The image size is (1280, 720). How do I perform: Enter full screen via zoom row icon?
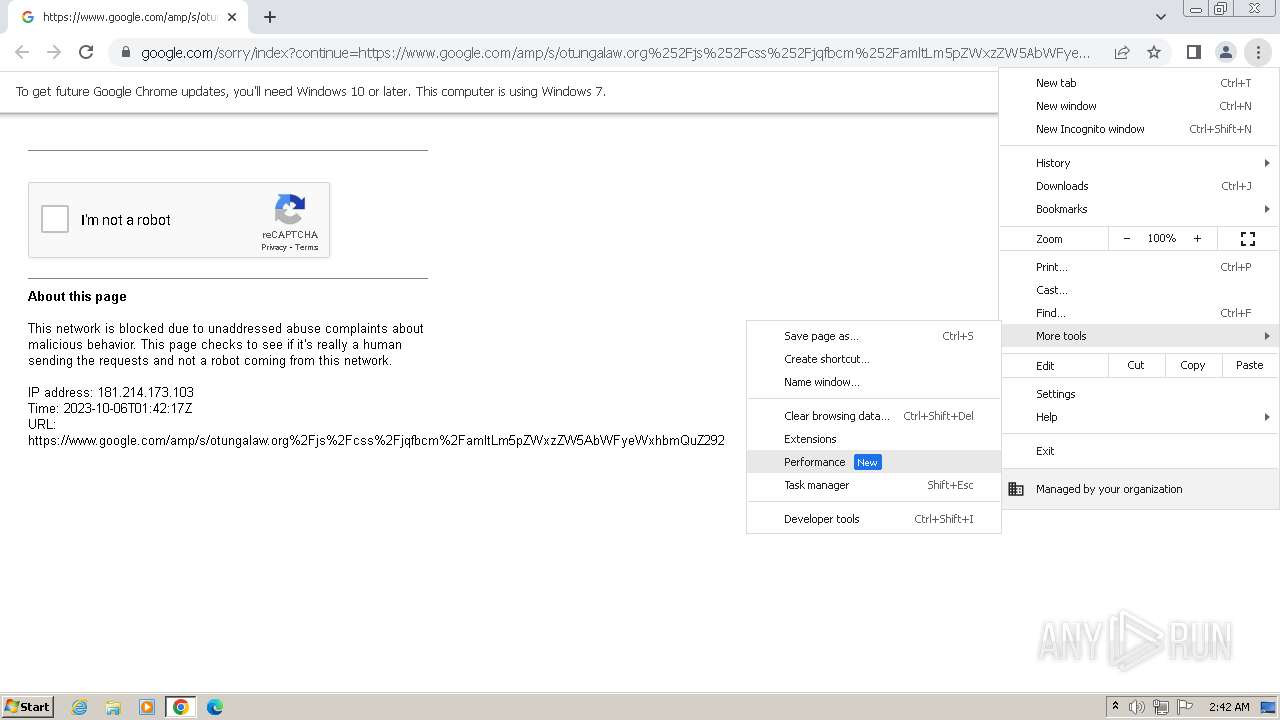coord(1248,239)
